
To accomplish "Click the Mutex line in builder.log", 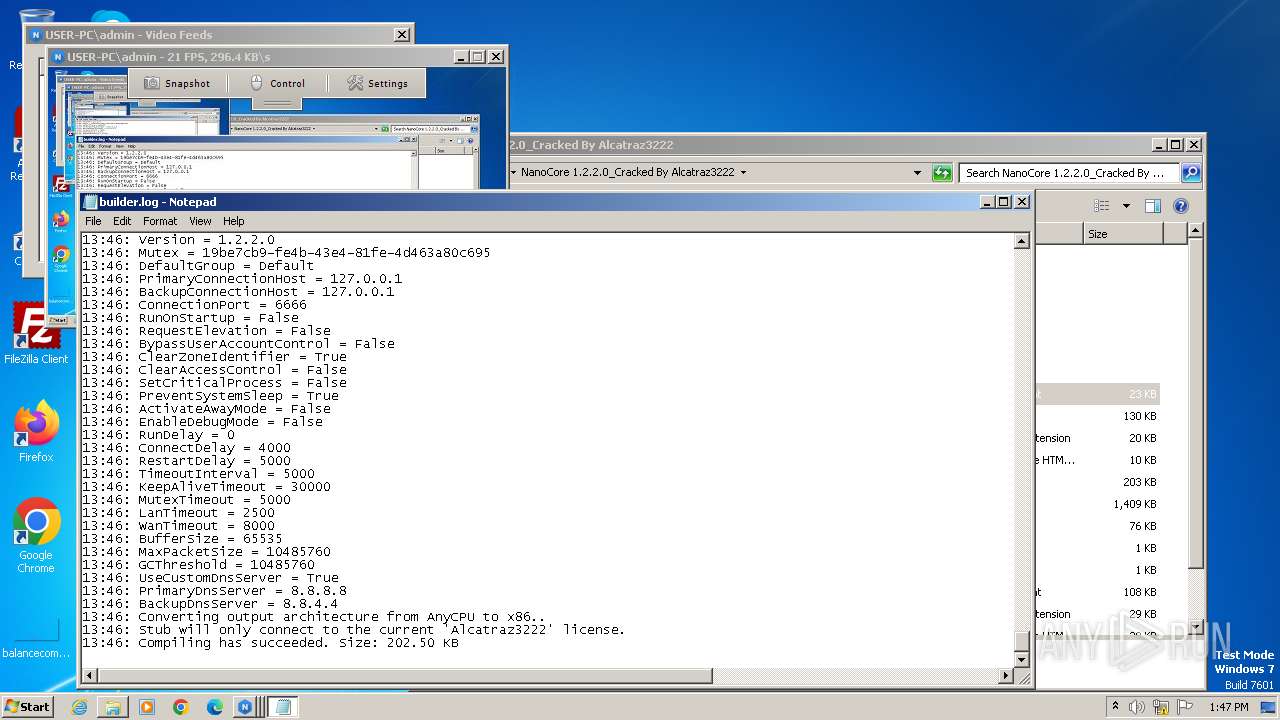I will pyautogui.click(x=286, y=253).
